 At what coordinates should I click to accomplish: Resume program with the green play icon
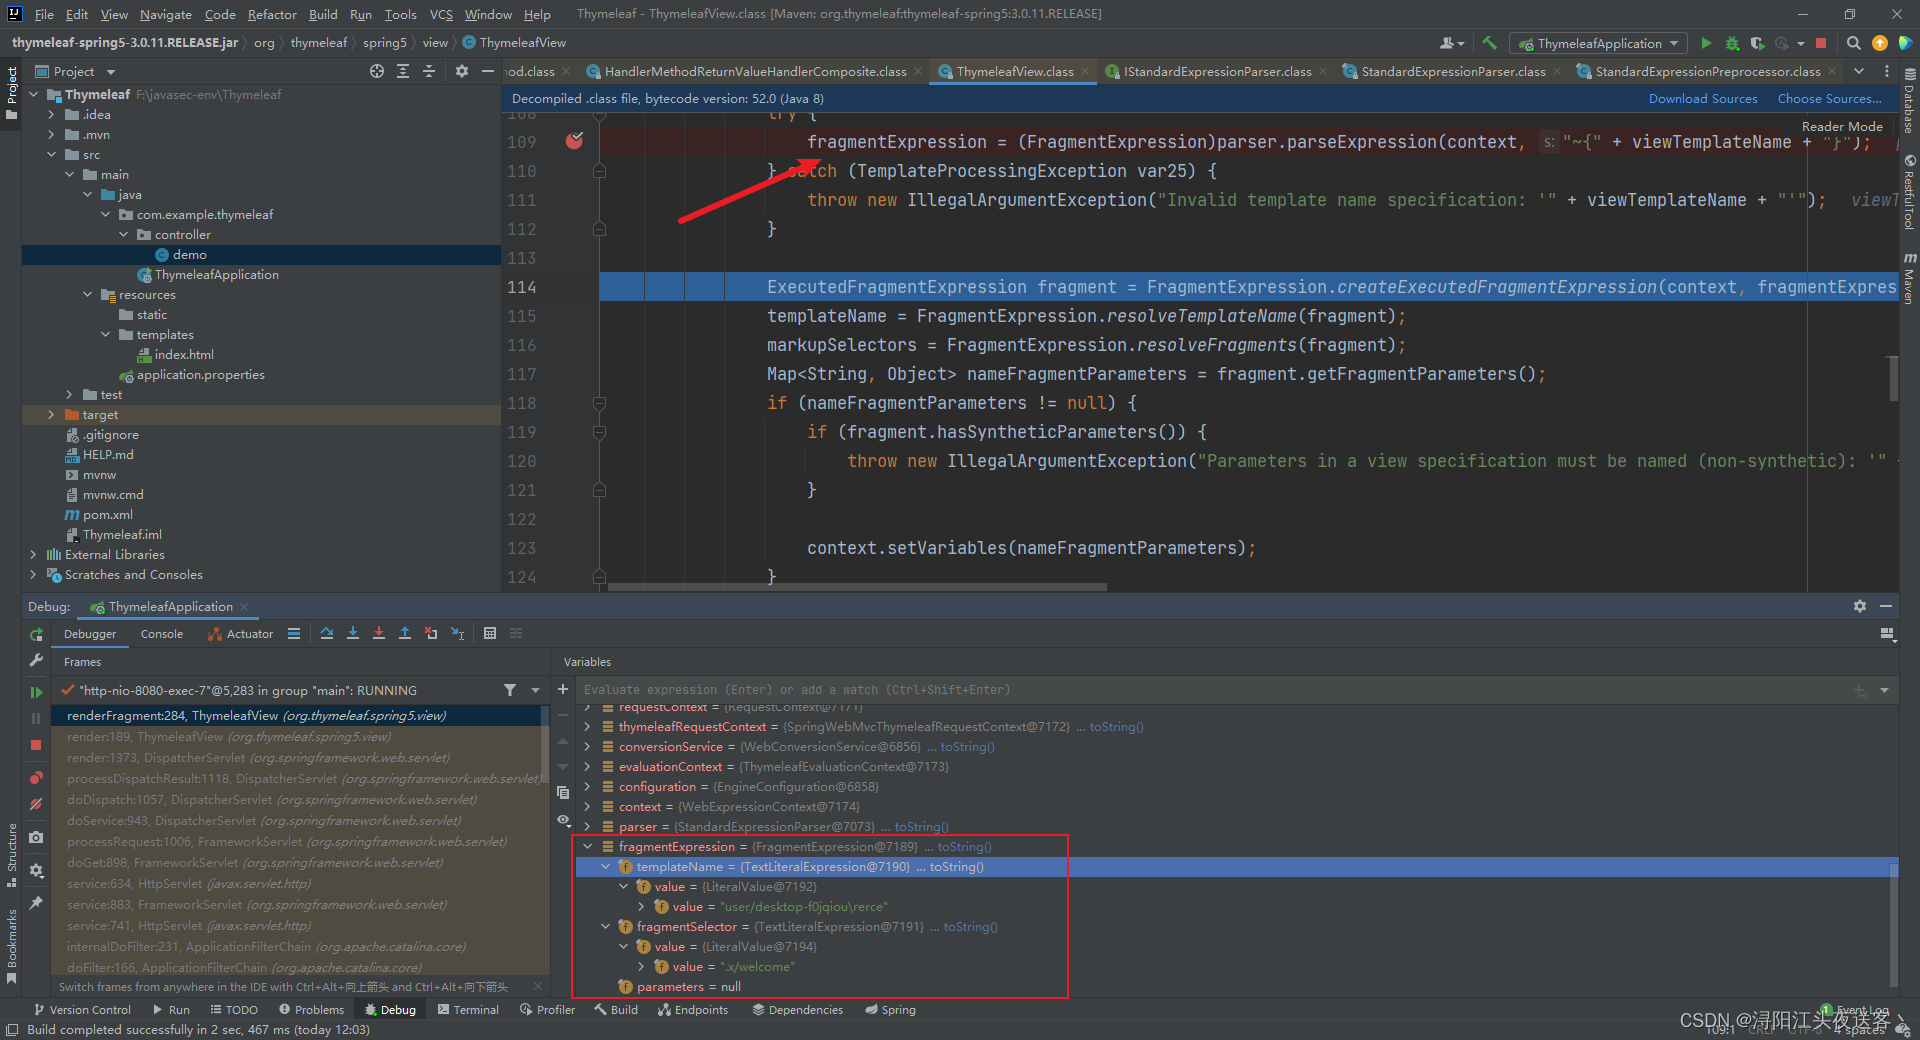[x=36, y=692]
